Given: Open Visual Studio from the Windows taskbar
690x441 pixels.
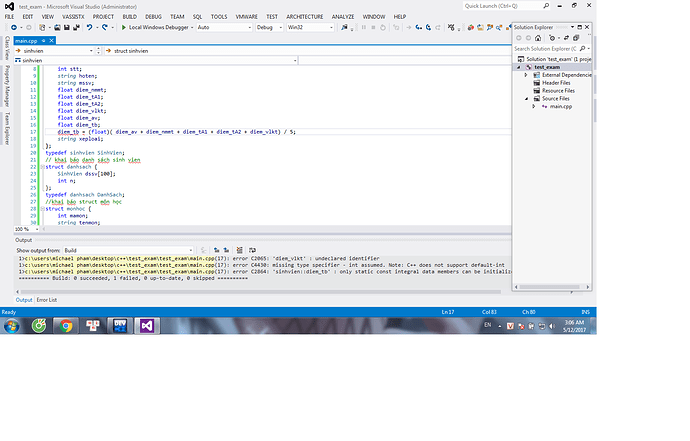Looking at the screenshot, I should click(x=147, y=326).
